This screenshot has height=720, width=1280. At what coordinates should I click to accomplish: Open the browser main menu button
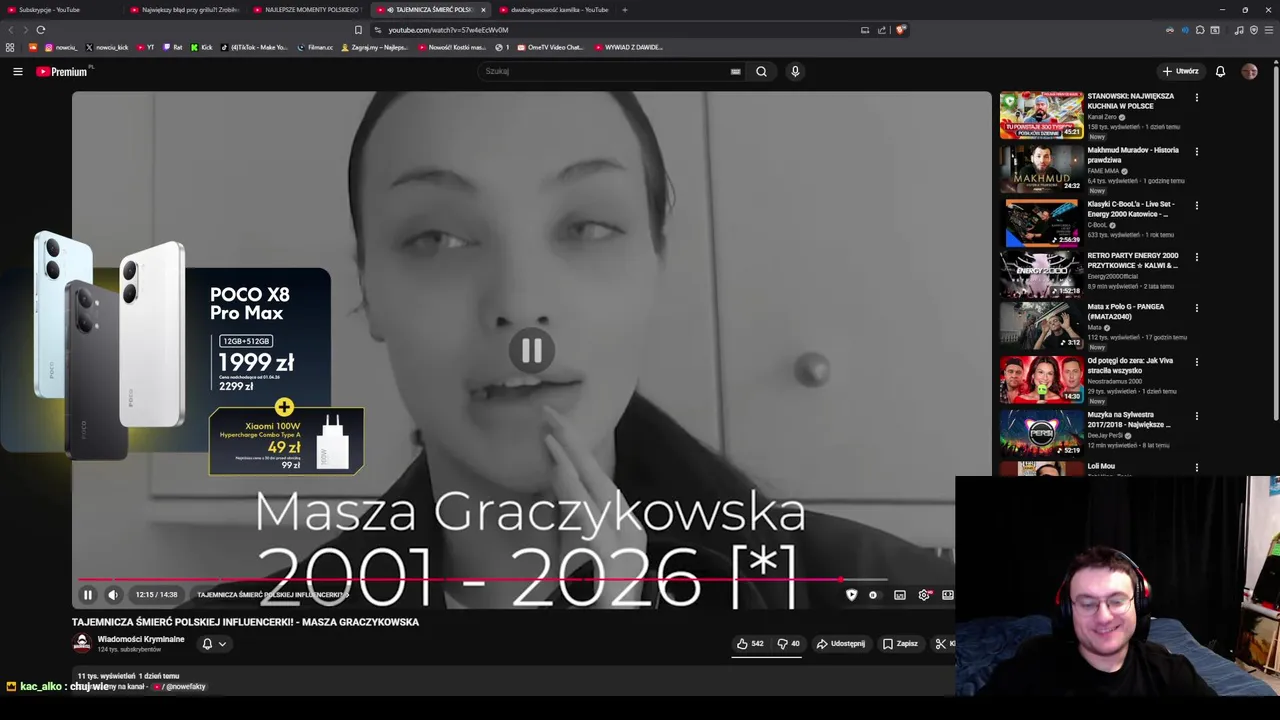click(x=1269, y=30)
